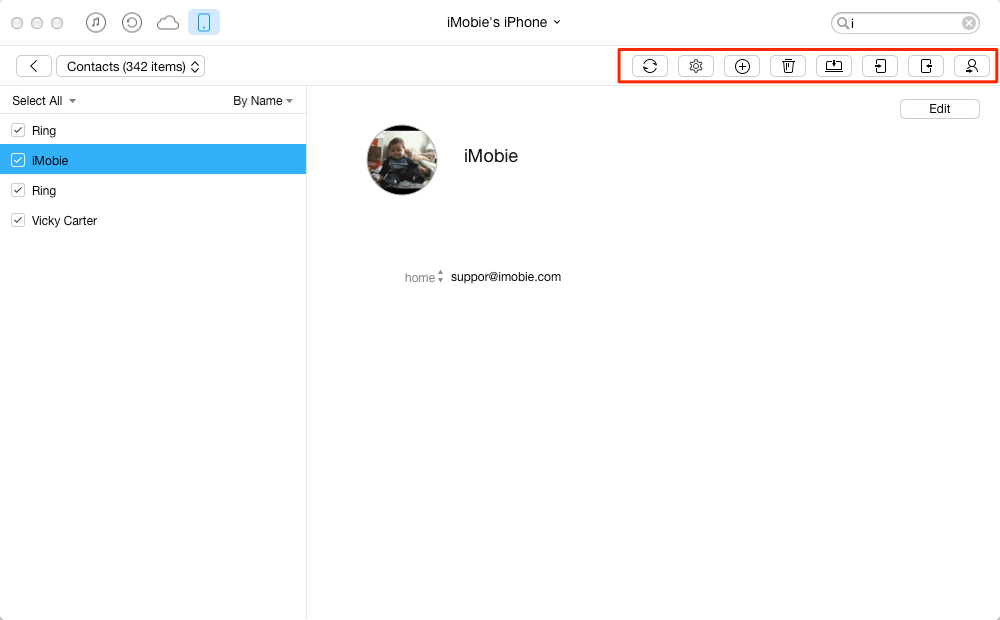Click the magnifier icon in search box
The image size is (1000, 620).
(842, 23)
